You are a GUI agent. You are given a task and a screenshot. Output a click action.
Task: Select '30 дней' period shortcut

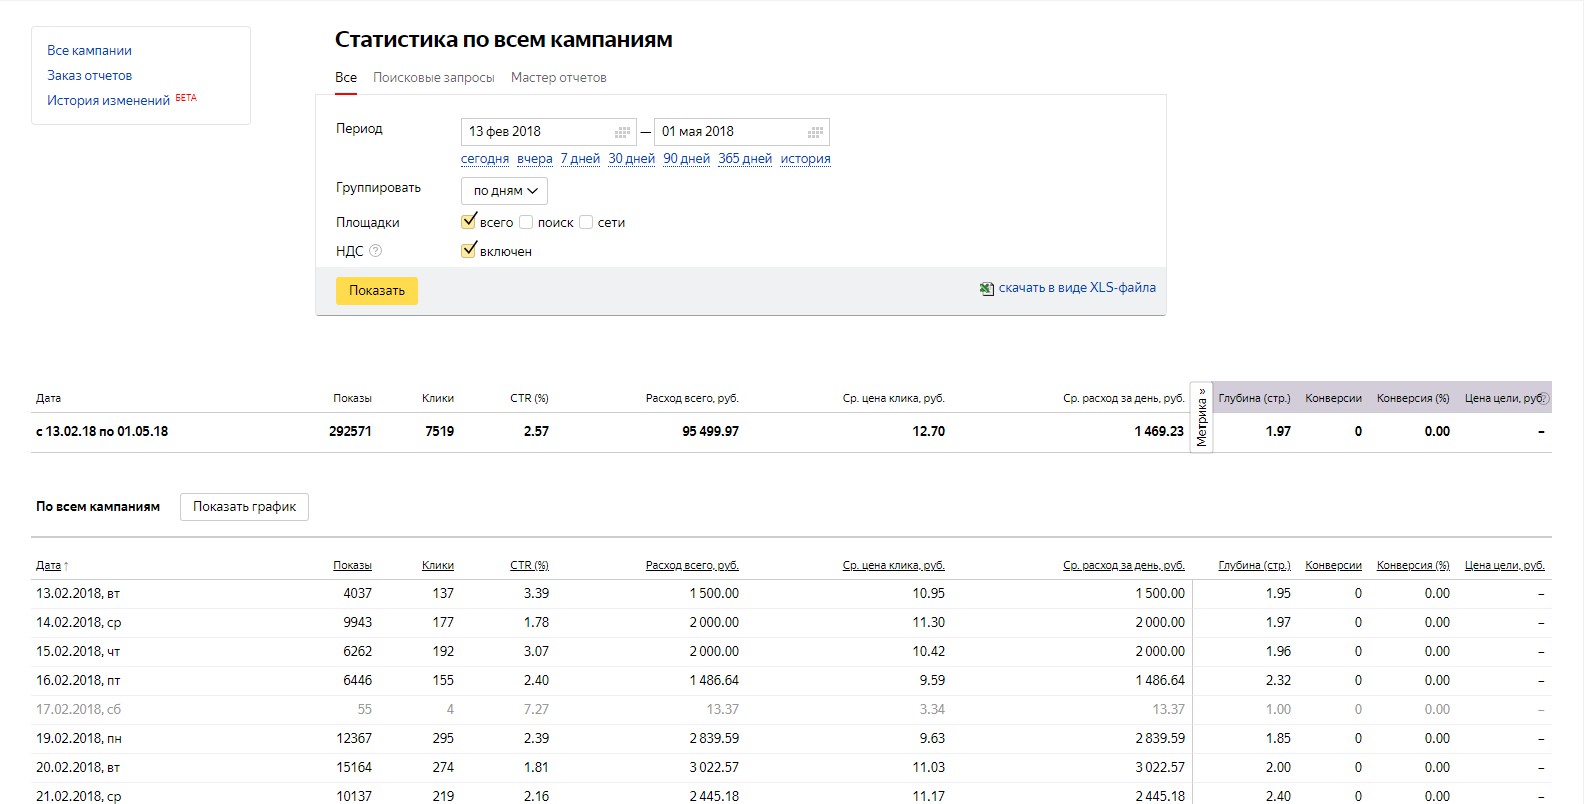point(631,158)
